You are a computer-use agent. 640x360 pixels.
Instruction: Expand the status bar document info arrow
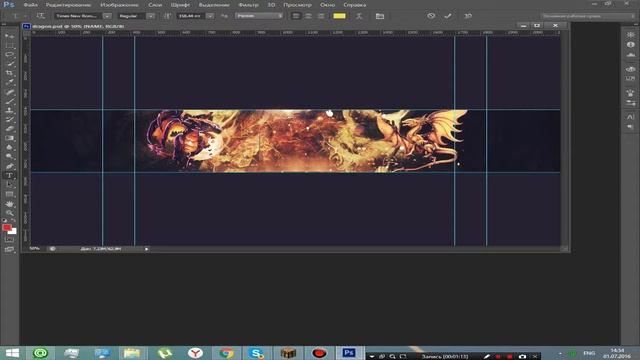click(147, 249)
